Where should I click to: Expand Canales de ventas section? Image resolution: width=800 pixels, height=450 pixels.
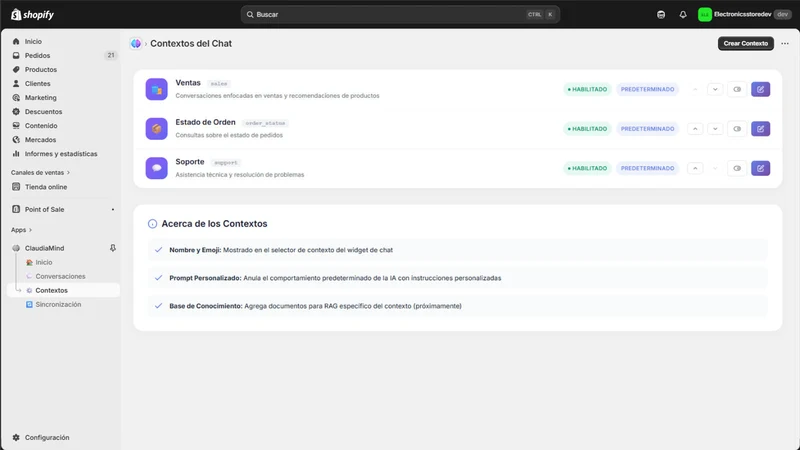(40, 172)
